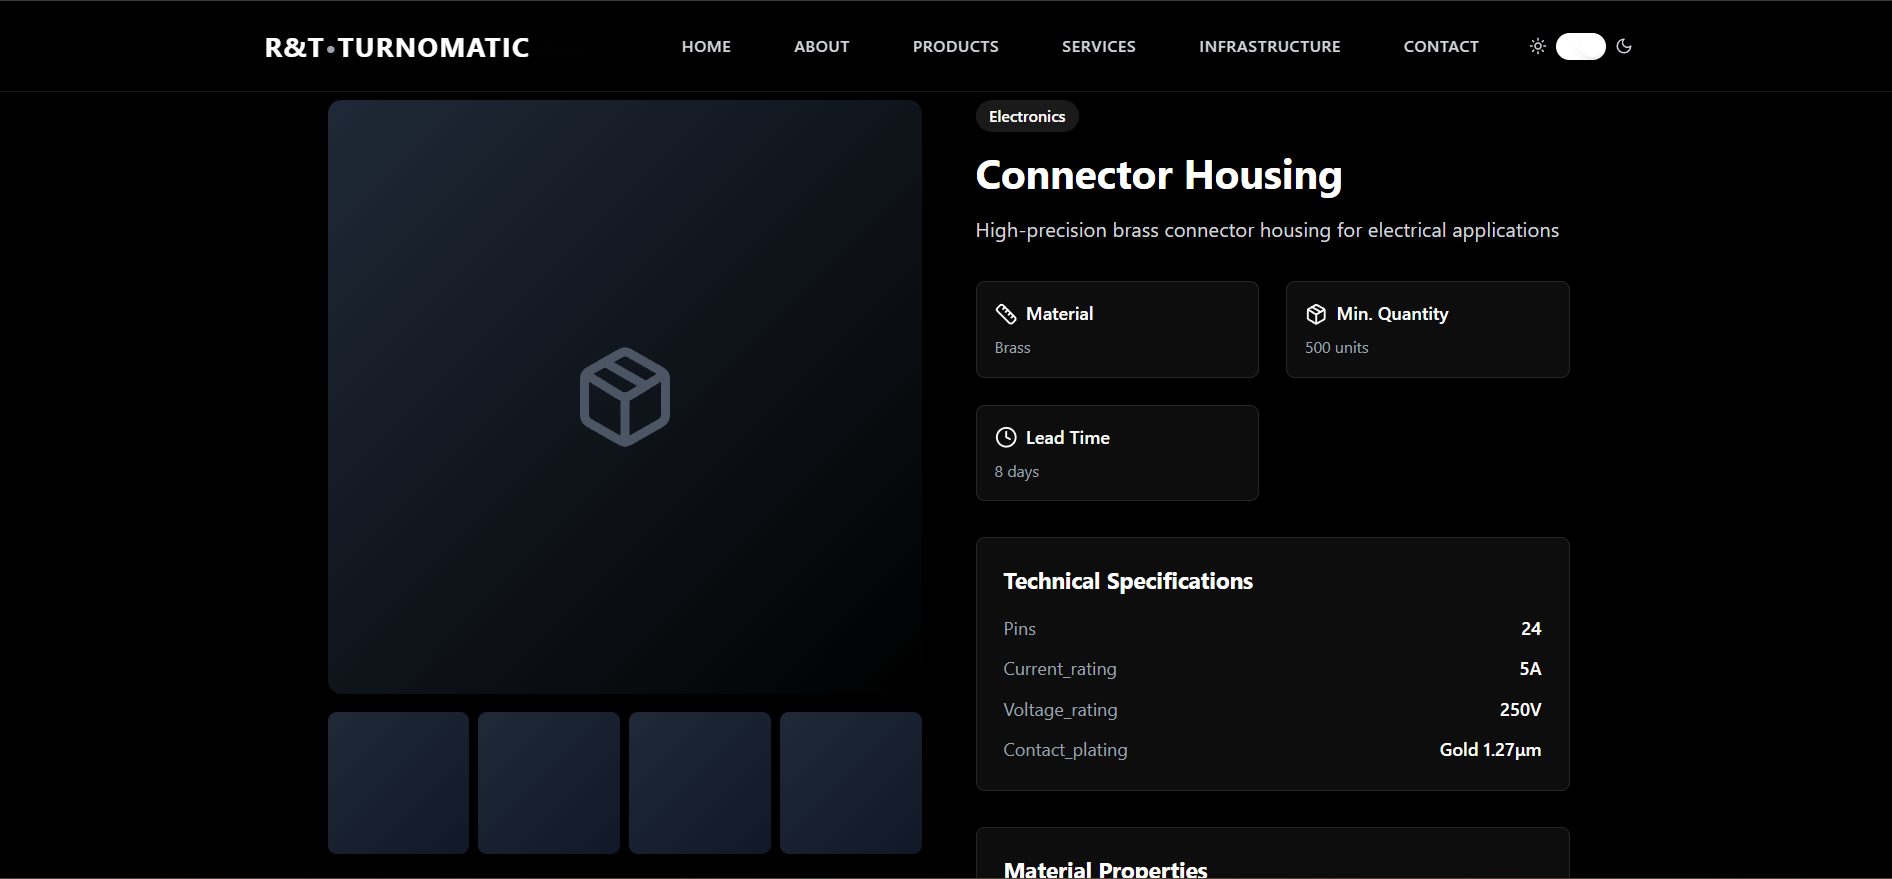
Task: Click the Lead Time info card
Action: click(x=1117, y=453)
